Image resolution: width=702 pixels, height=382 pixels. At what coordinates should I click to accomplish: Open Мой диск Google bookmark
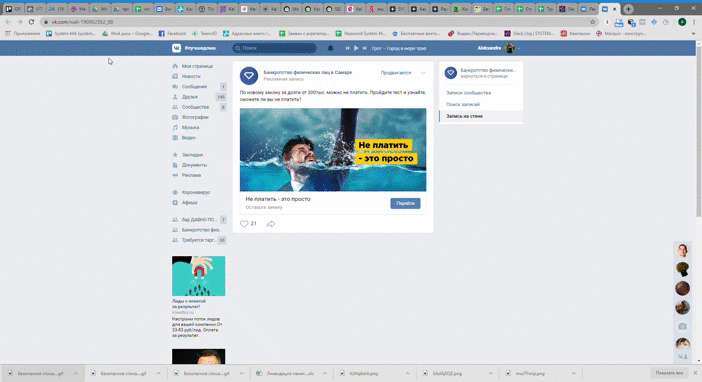coord(127,34)
